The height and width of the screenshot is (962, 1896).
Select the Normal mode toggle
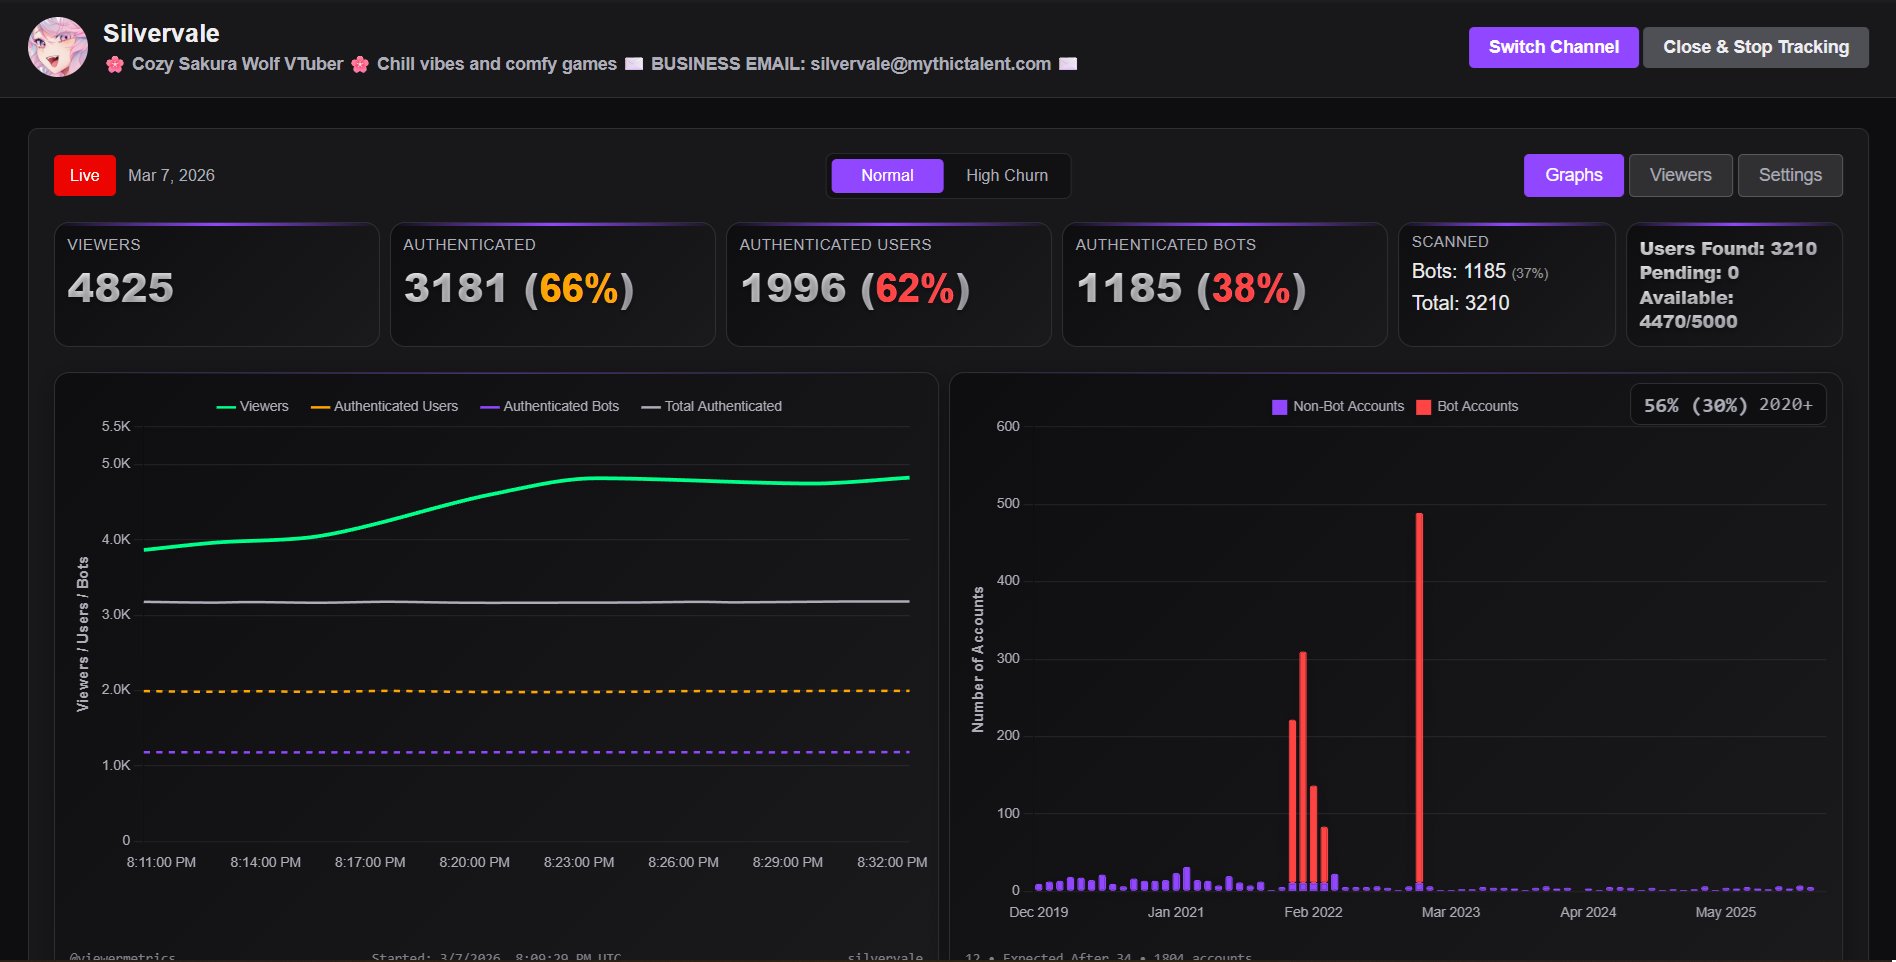click(x=887, y=176)
